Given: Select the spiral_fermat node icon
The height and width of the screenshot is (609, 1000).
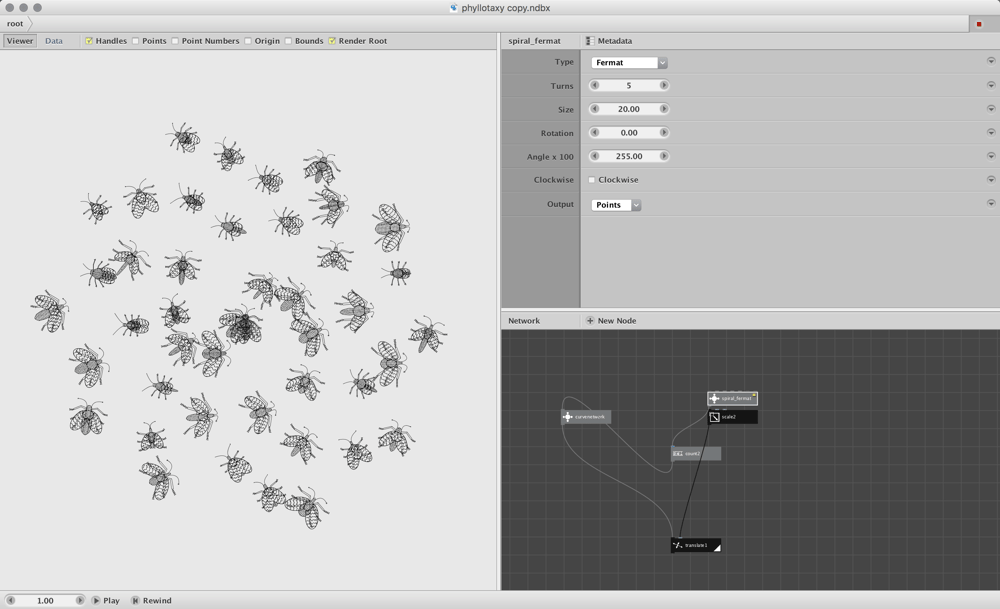Looking at the screenshot, I should pyautogui.click(x=714, y=399).
